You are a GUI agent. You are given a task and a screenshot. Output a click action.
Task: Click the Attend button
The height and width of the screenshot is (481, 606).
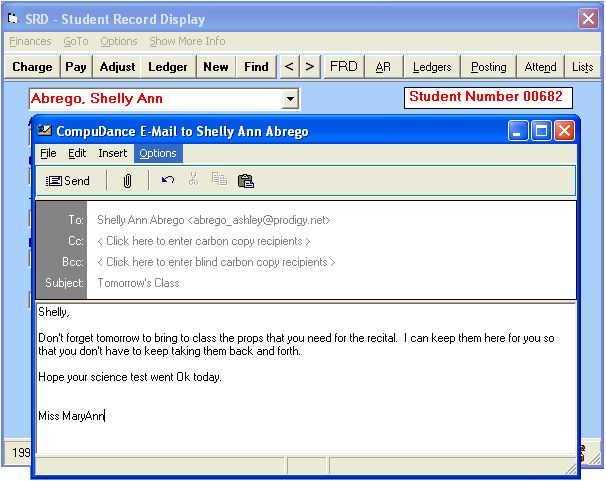coord(540,67)
